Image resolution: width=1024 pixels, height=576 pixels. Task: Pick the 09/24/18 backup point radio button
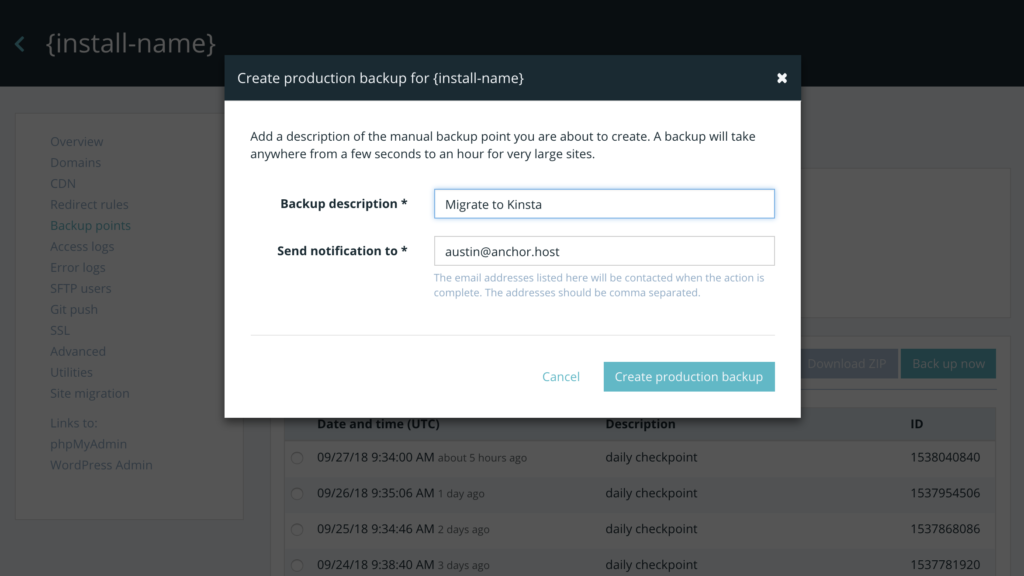(x=297, y=565)
